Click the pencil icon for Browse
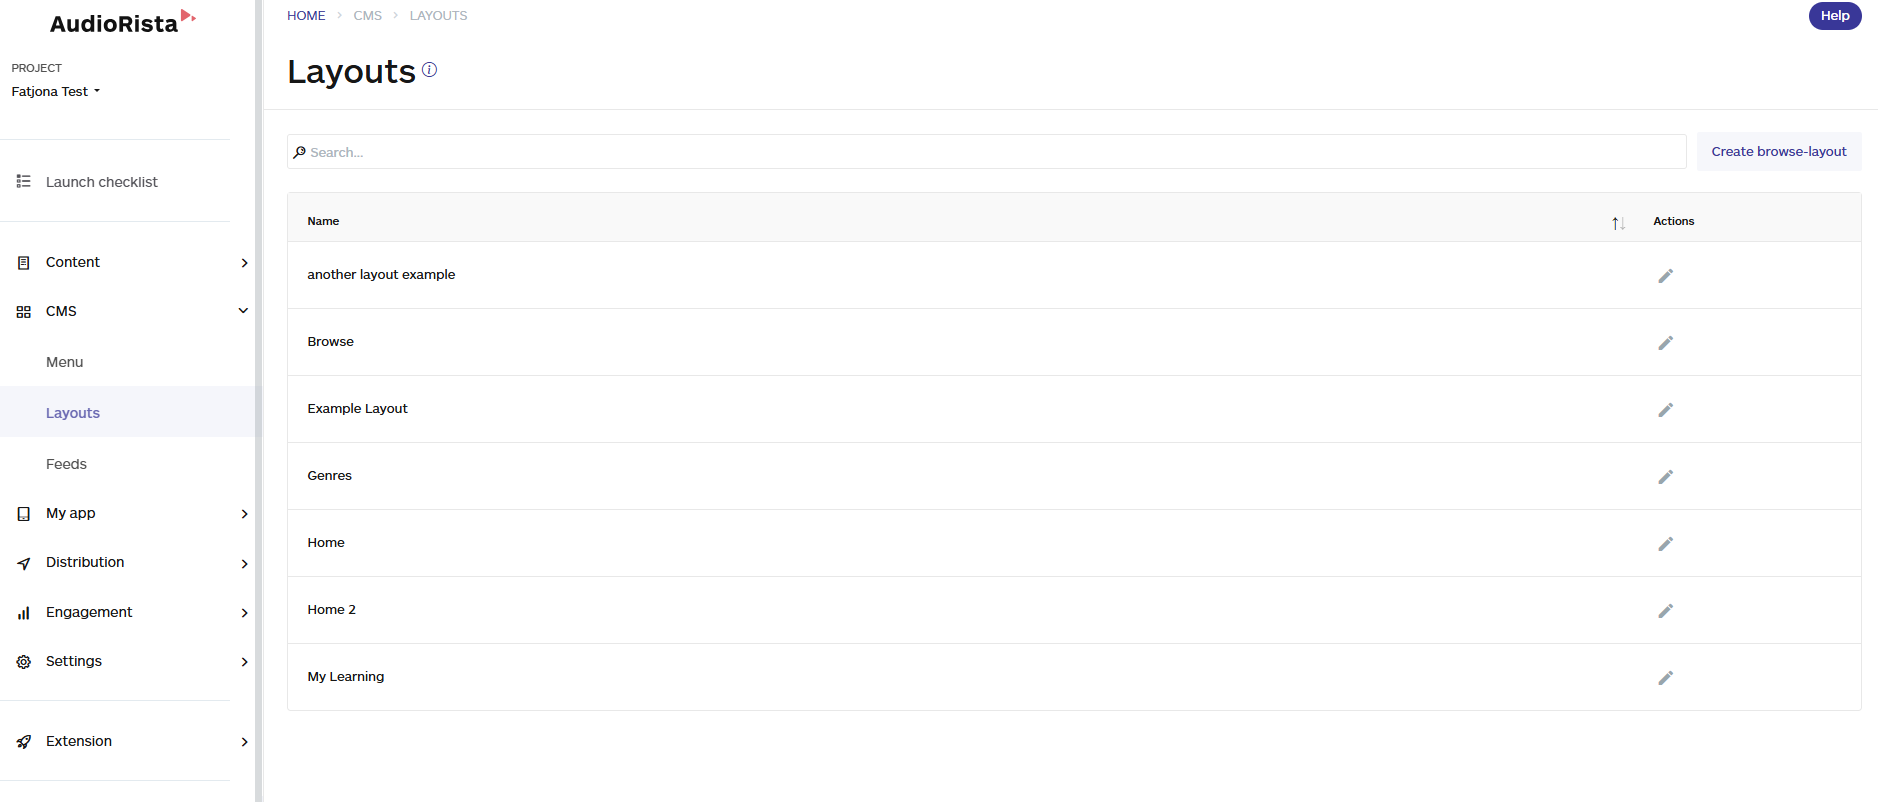Viewport: 1878px width, 802px height. pos(1665,343)
